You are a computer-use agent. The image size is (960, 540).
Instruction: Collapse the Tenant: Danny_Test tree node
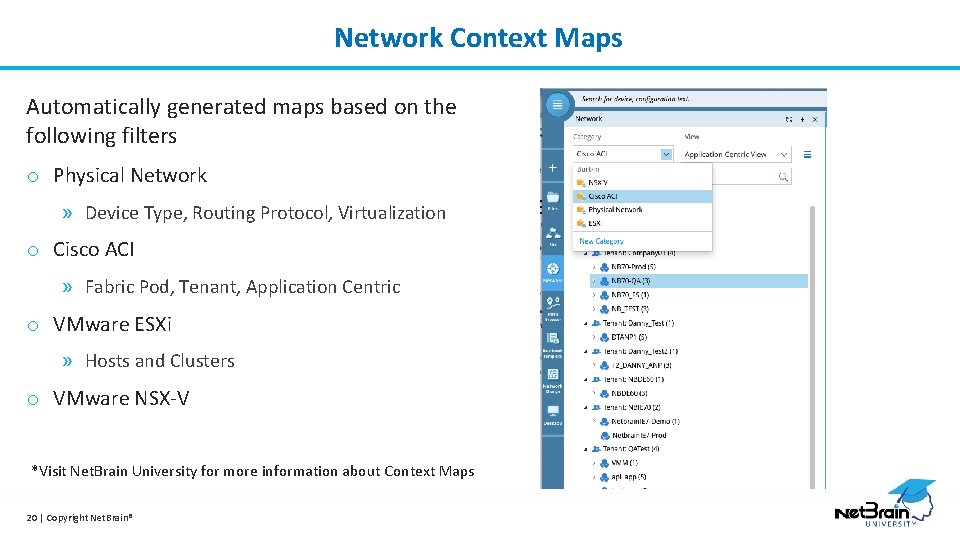point(586,323)
